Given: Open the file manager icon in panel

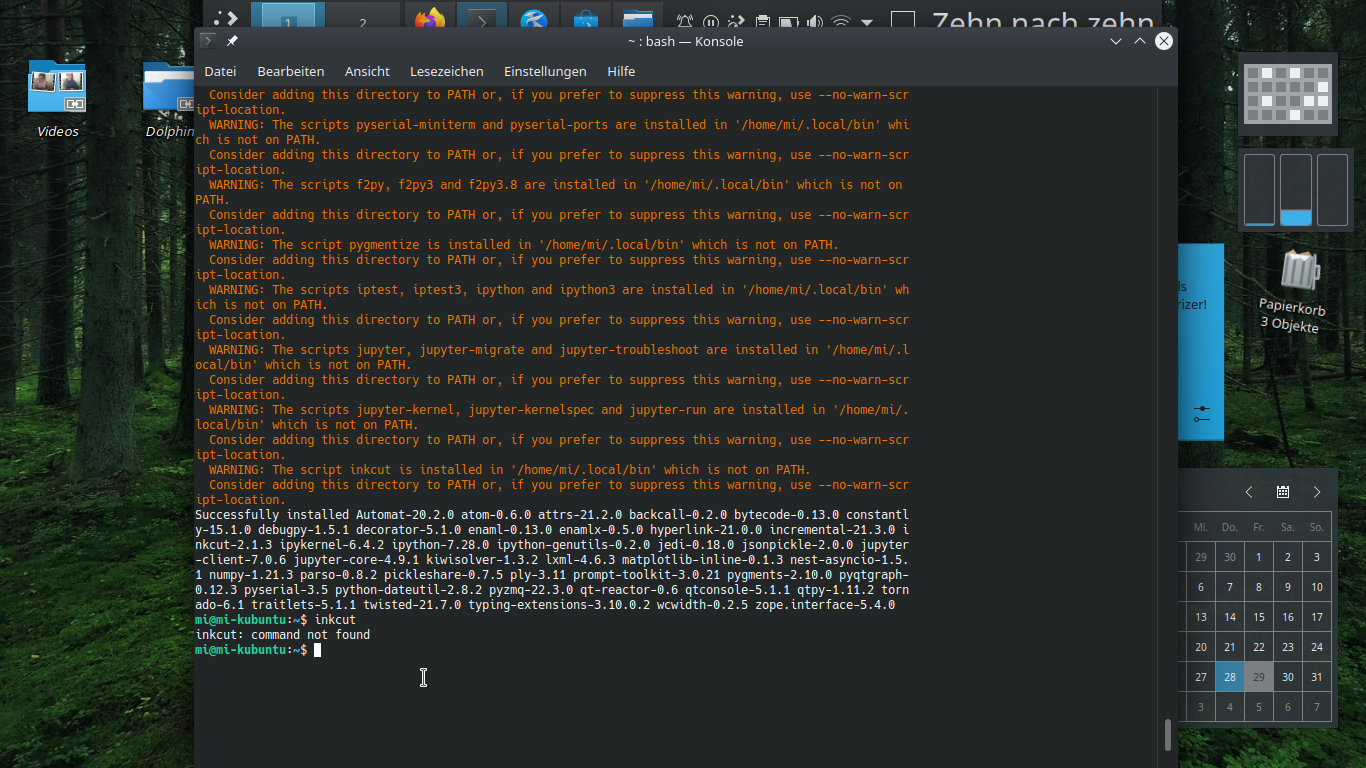Looking at the screenshot, I should click(637, 19).
